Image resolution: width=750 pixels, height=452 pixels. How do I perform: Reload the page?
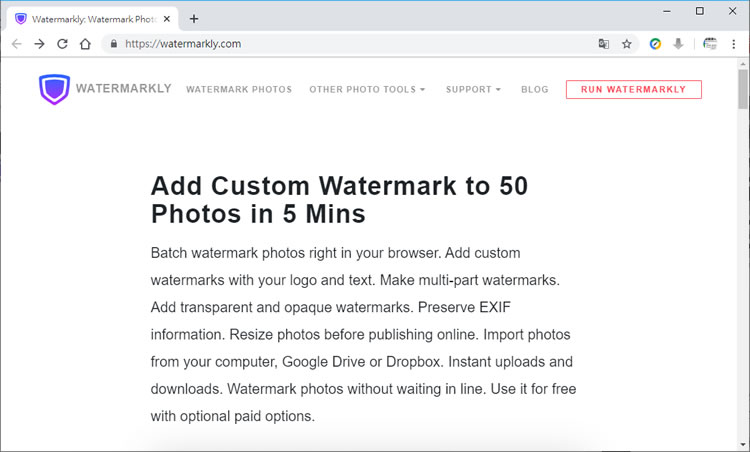pyautogui.click(x=62, y=44)
